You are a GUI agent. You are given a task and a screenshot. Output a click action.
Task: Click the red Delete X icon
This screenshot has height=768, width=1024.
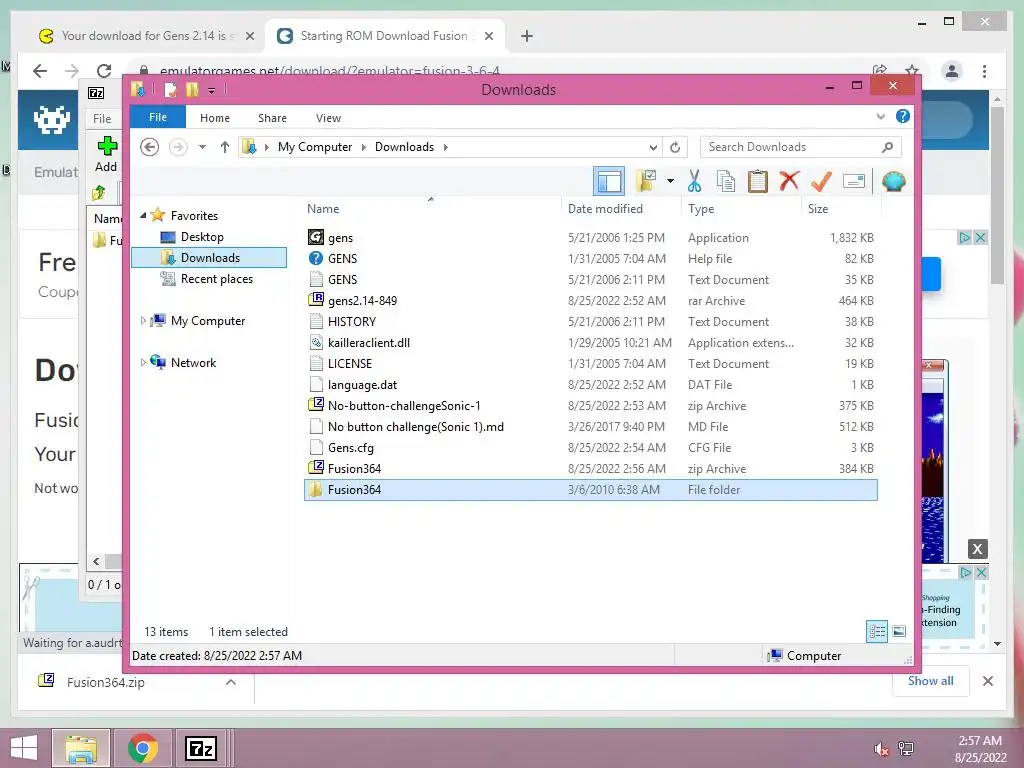pos(789,181)
